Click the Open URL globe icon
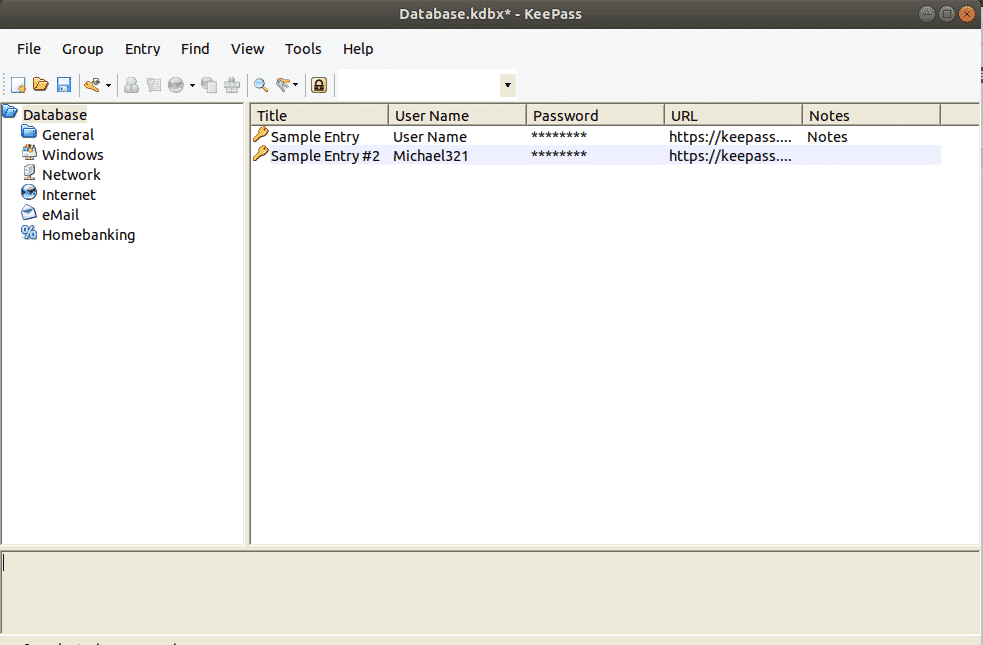 pos(177,85)
